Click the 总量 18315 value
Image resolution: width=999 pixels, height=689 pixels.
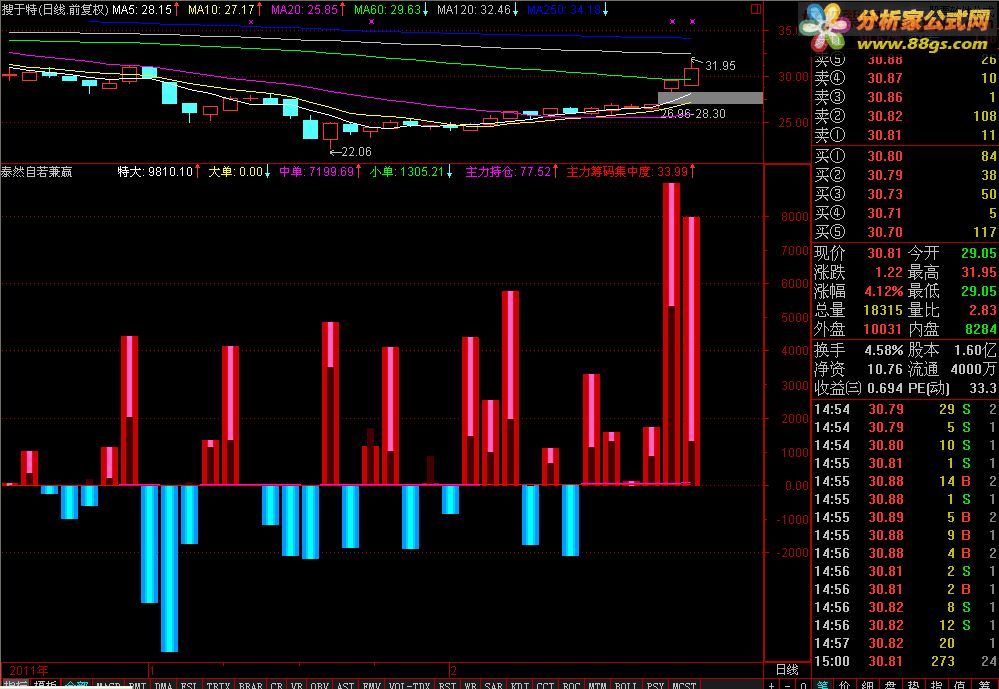coord(883,310)
